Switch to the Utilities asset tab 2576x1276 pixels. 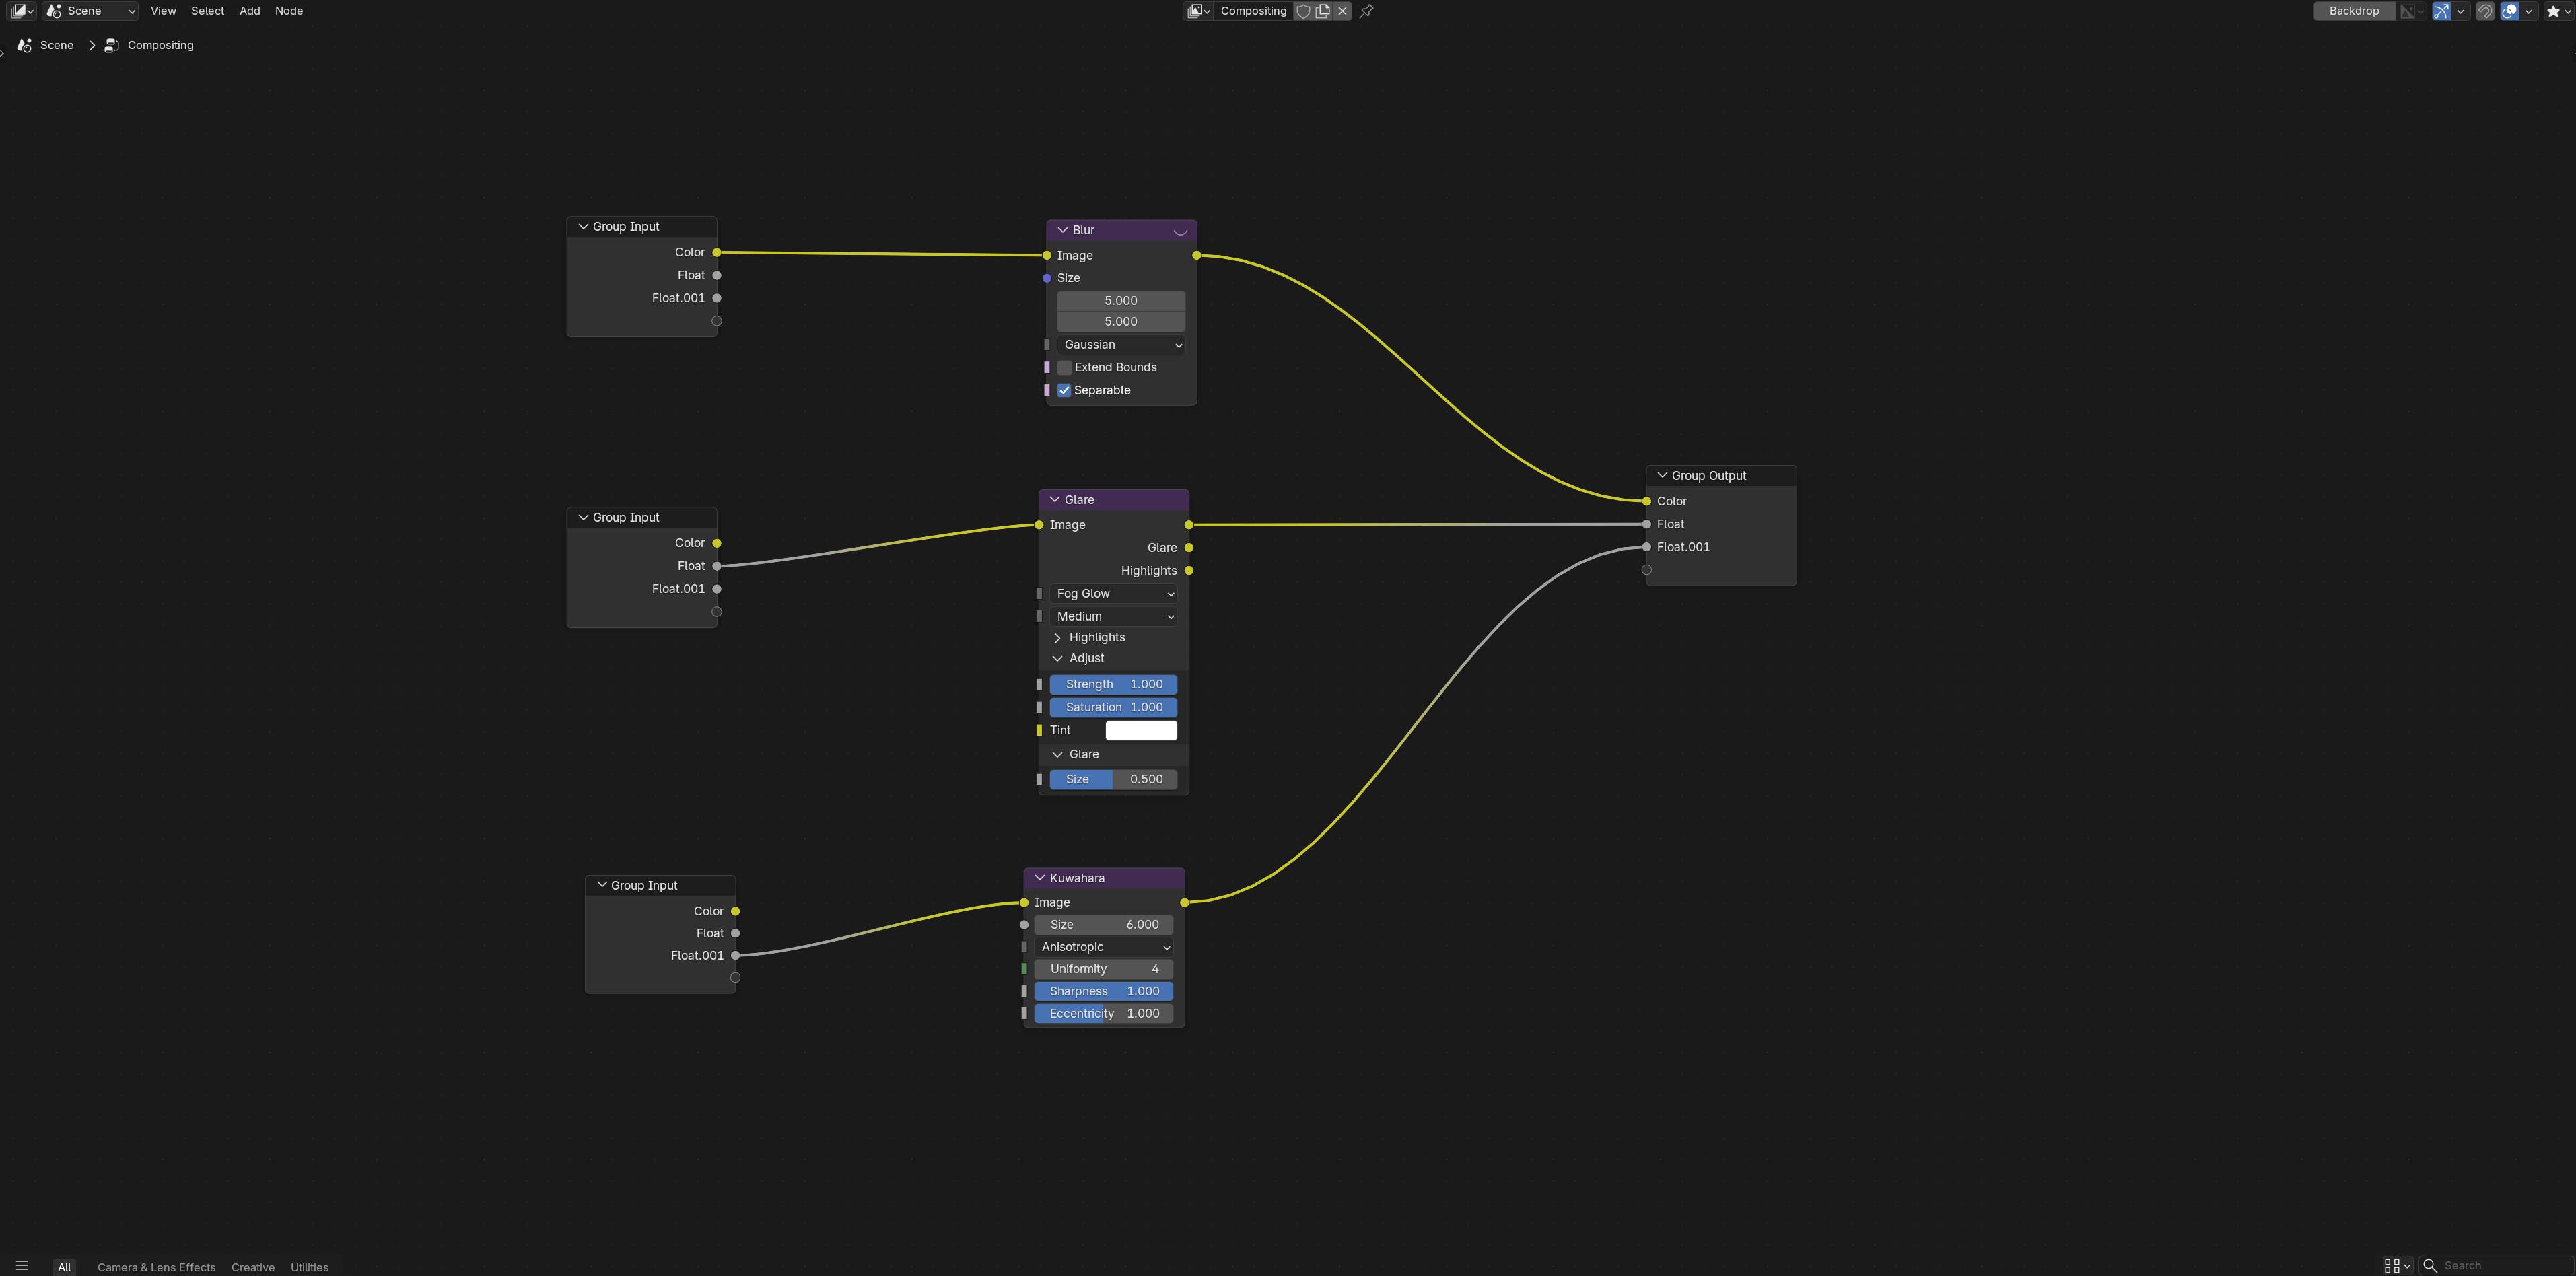point(309,1267)
